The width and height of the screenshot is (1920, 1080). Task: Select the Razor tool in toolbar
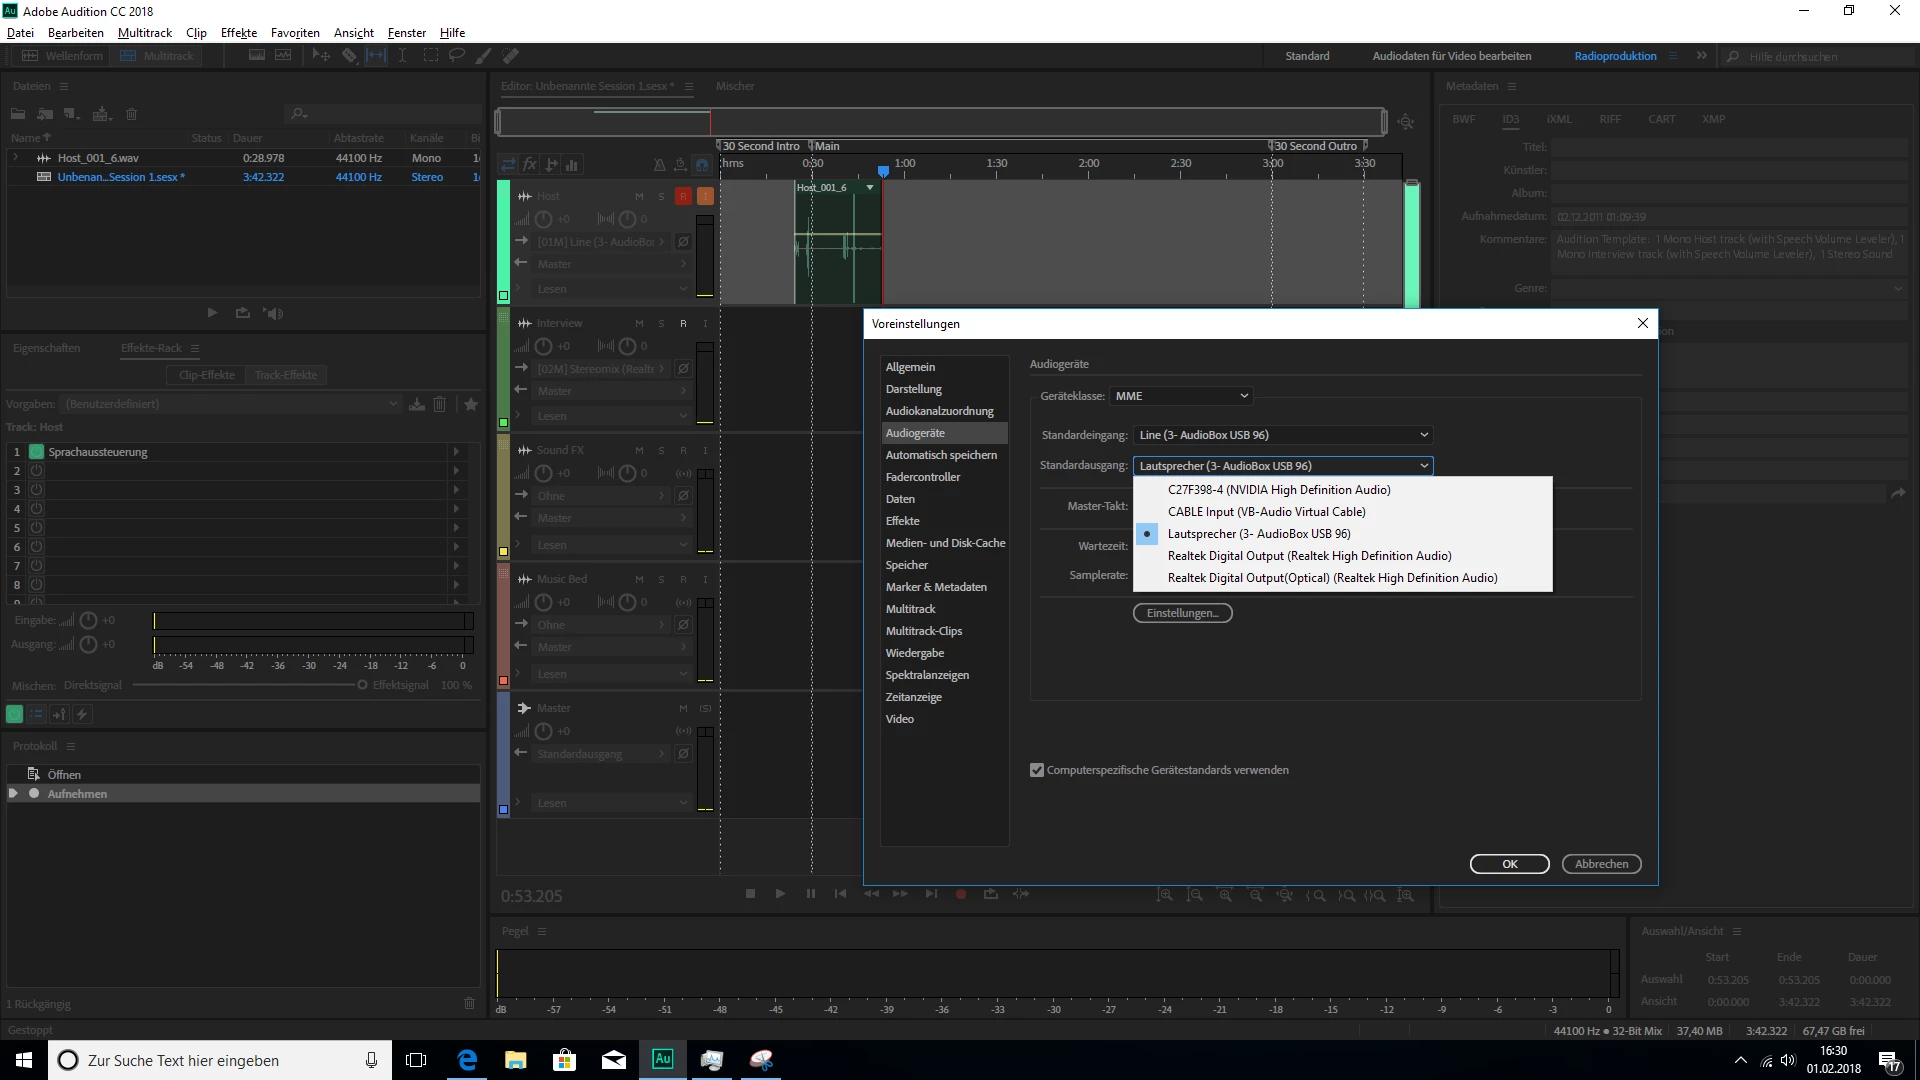coord(349,56)
